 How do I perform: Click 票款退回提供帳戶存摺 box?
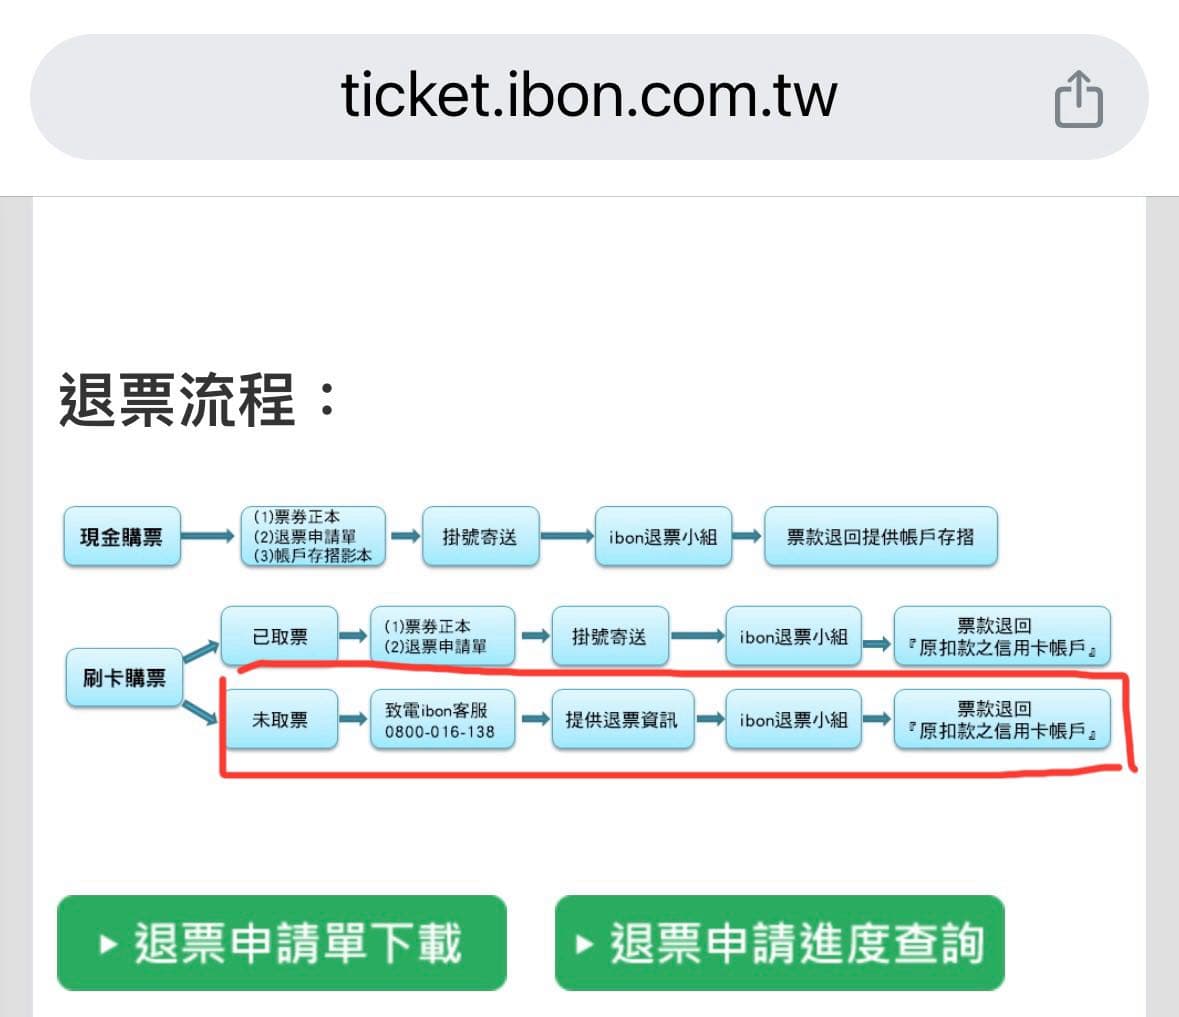(x=880, y=537)
